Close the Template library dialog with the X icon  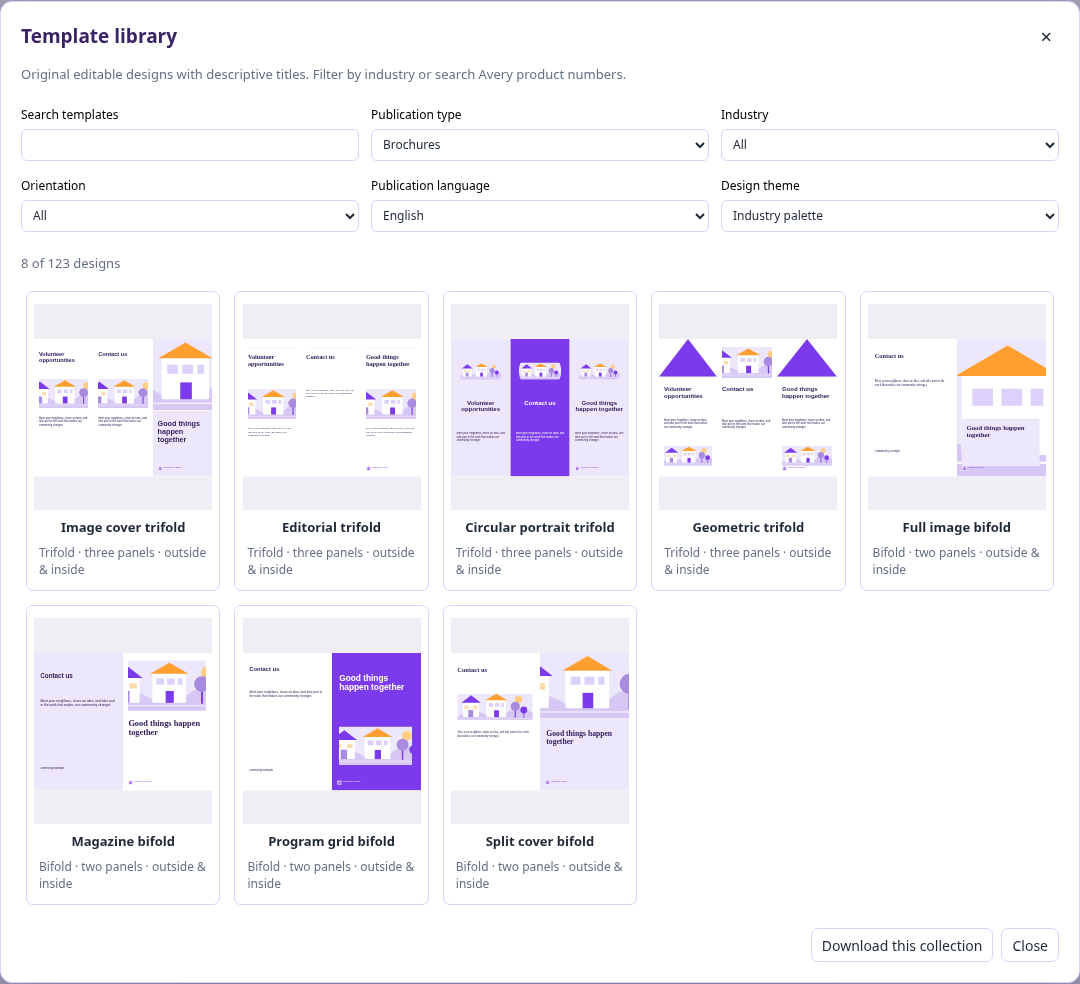pos(1046,37)
